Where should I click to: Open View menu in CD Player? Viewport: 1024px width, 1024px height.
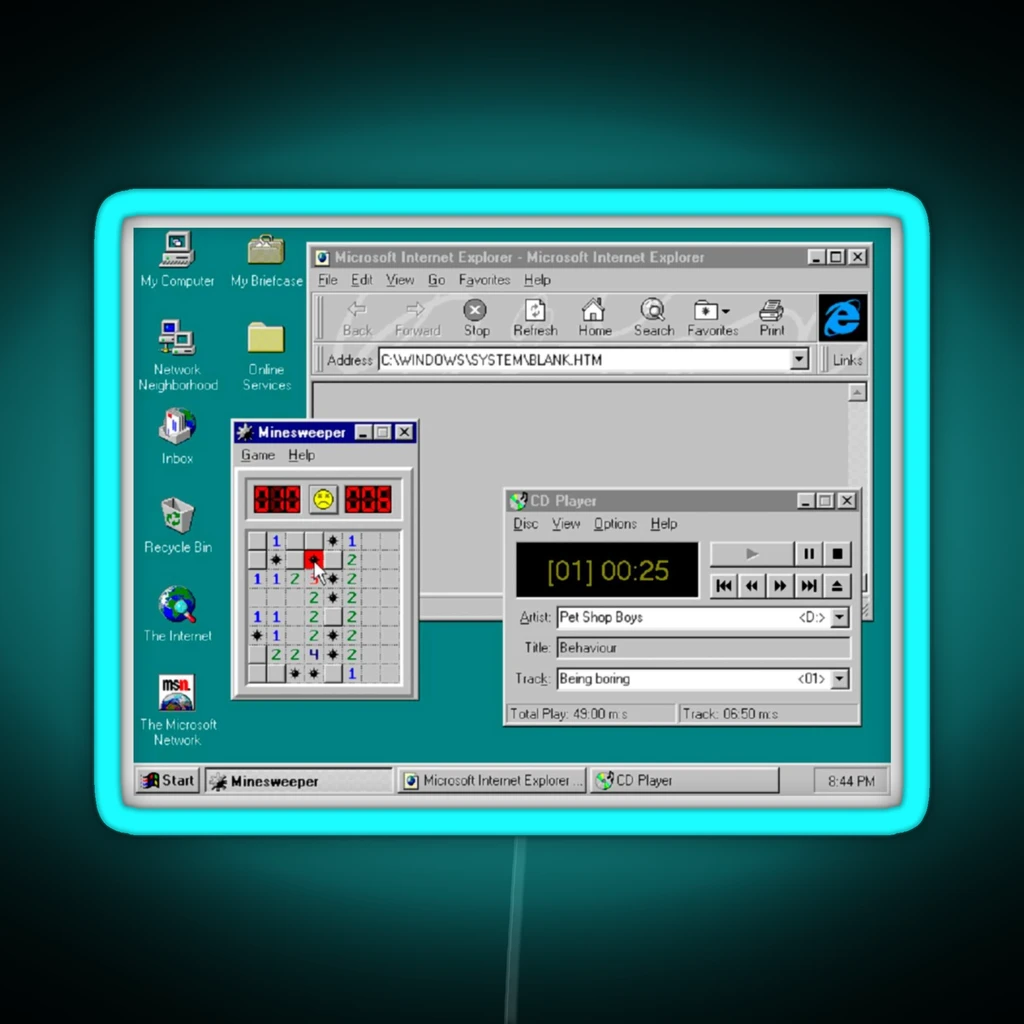click(x=566, y=523)
